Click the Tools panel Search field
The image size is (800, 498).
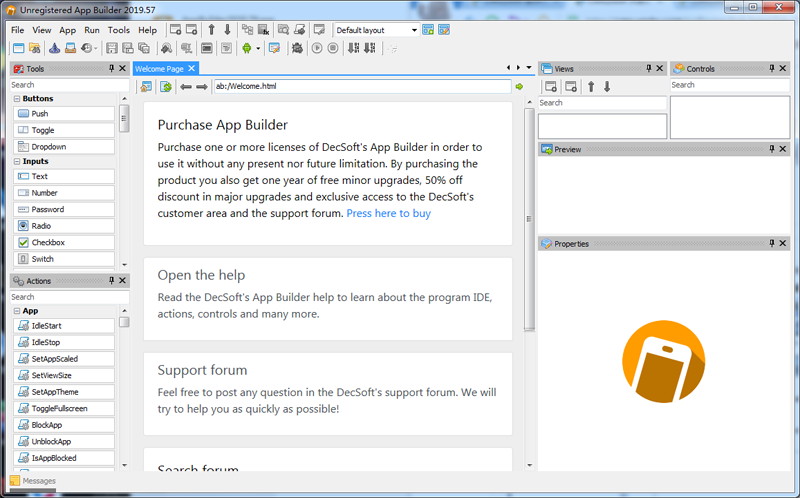(69, 85)
